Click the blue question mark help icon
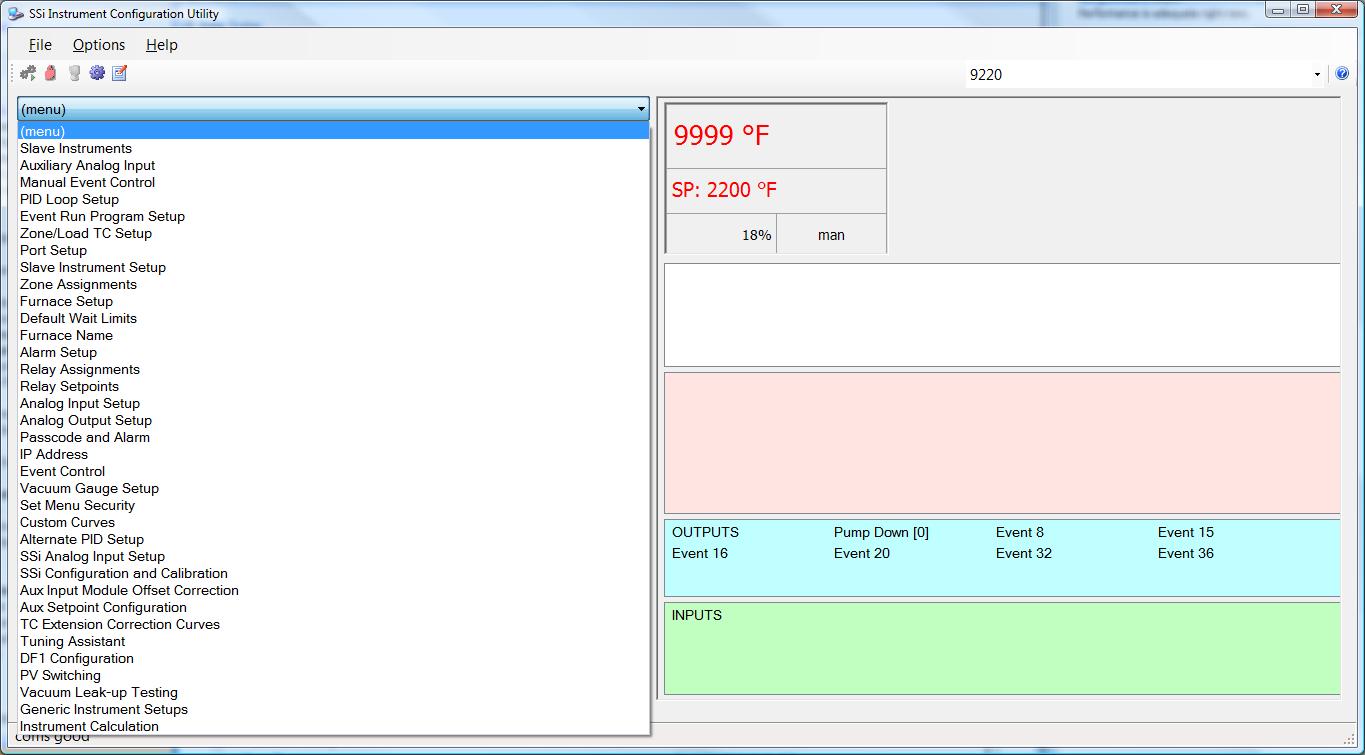Image resolution: width=1365 pixels, height=755 pixels. 1342,74
